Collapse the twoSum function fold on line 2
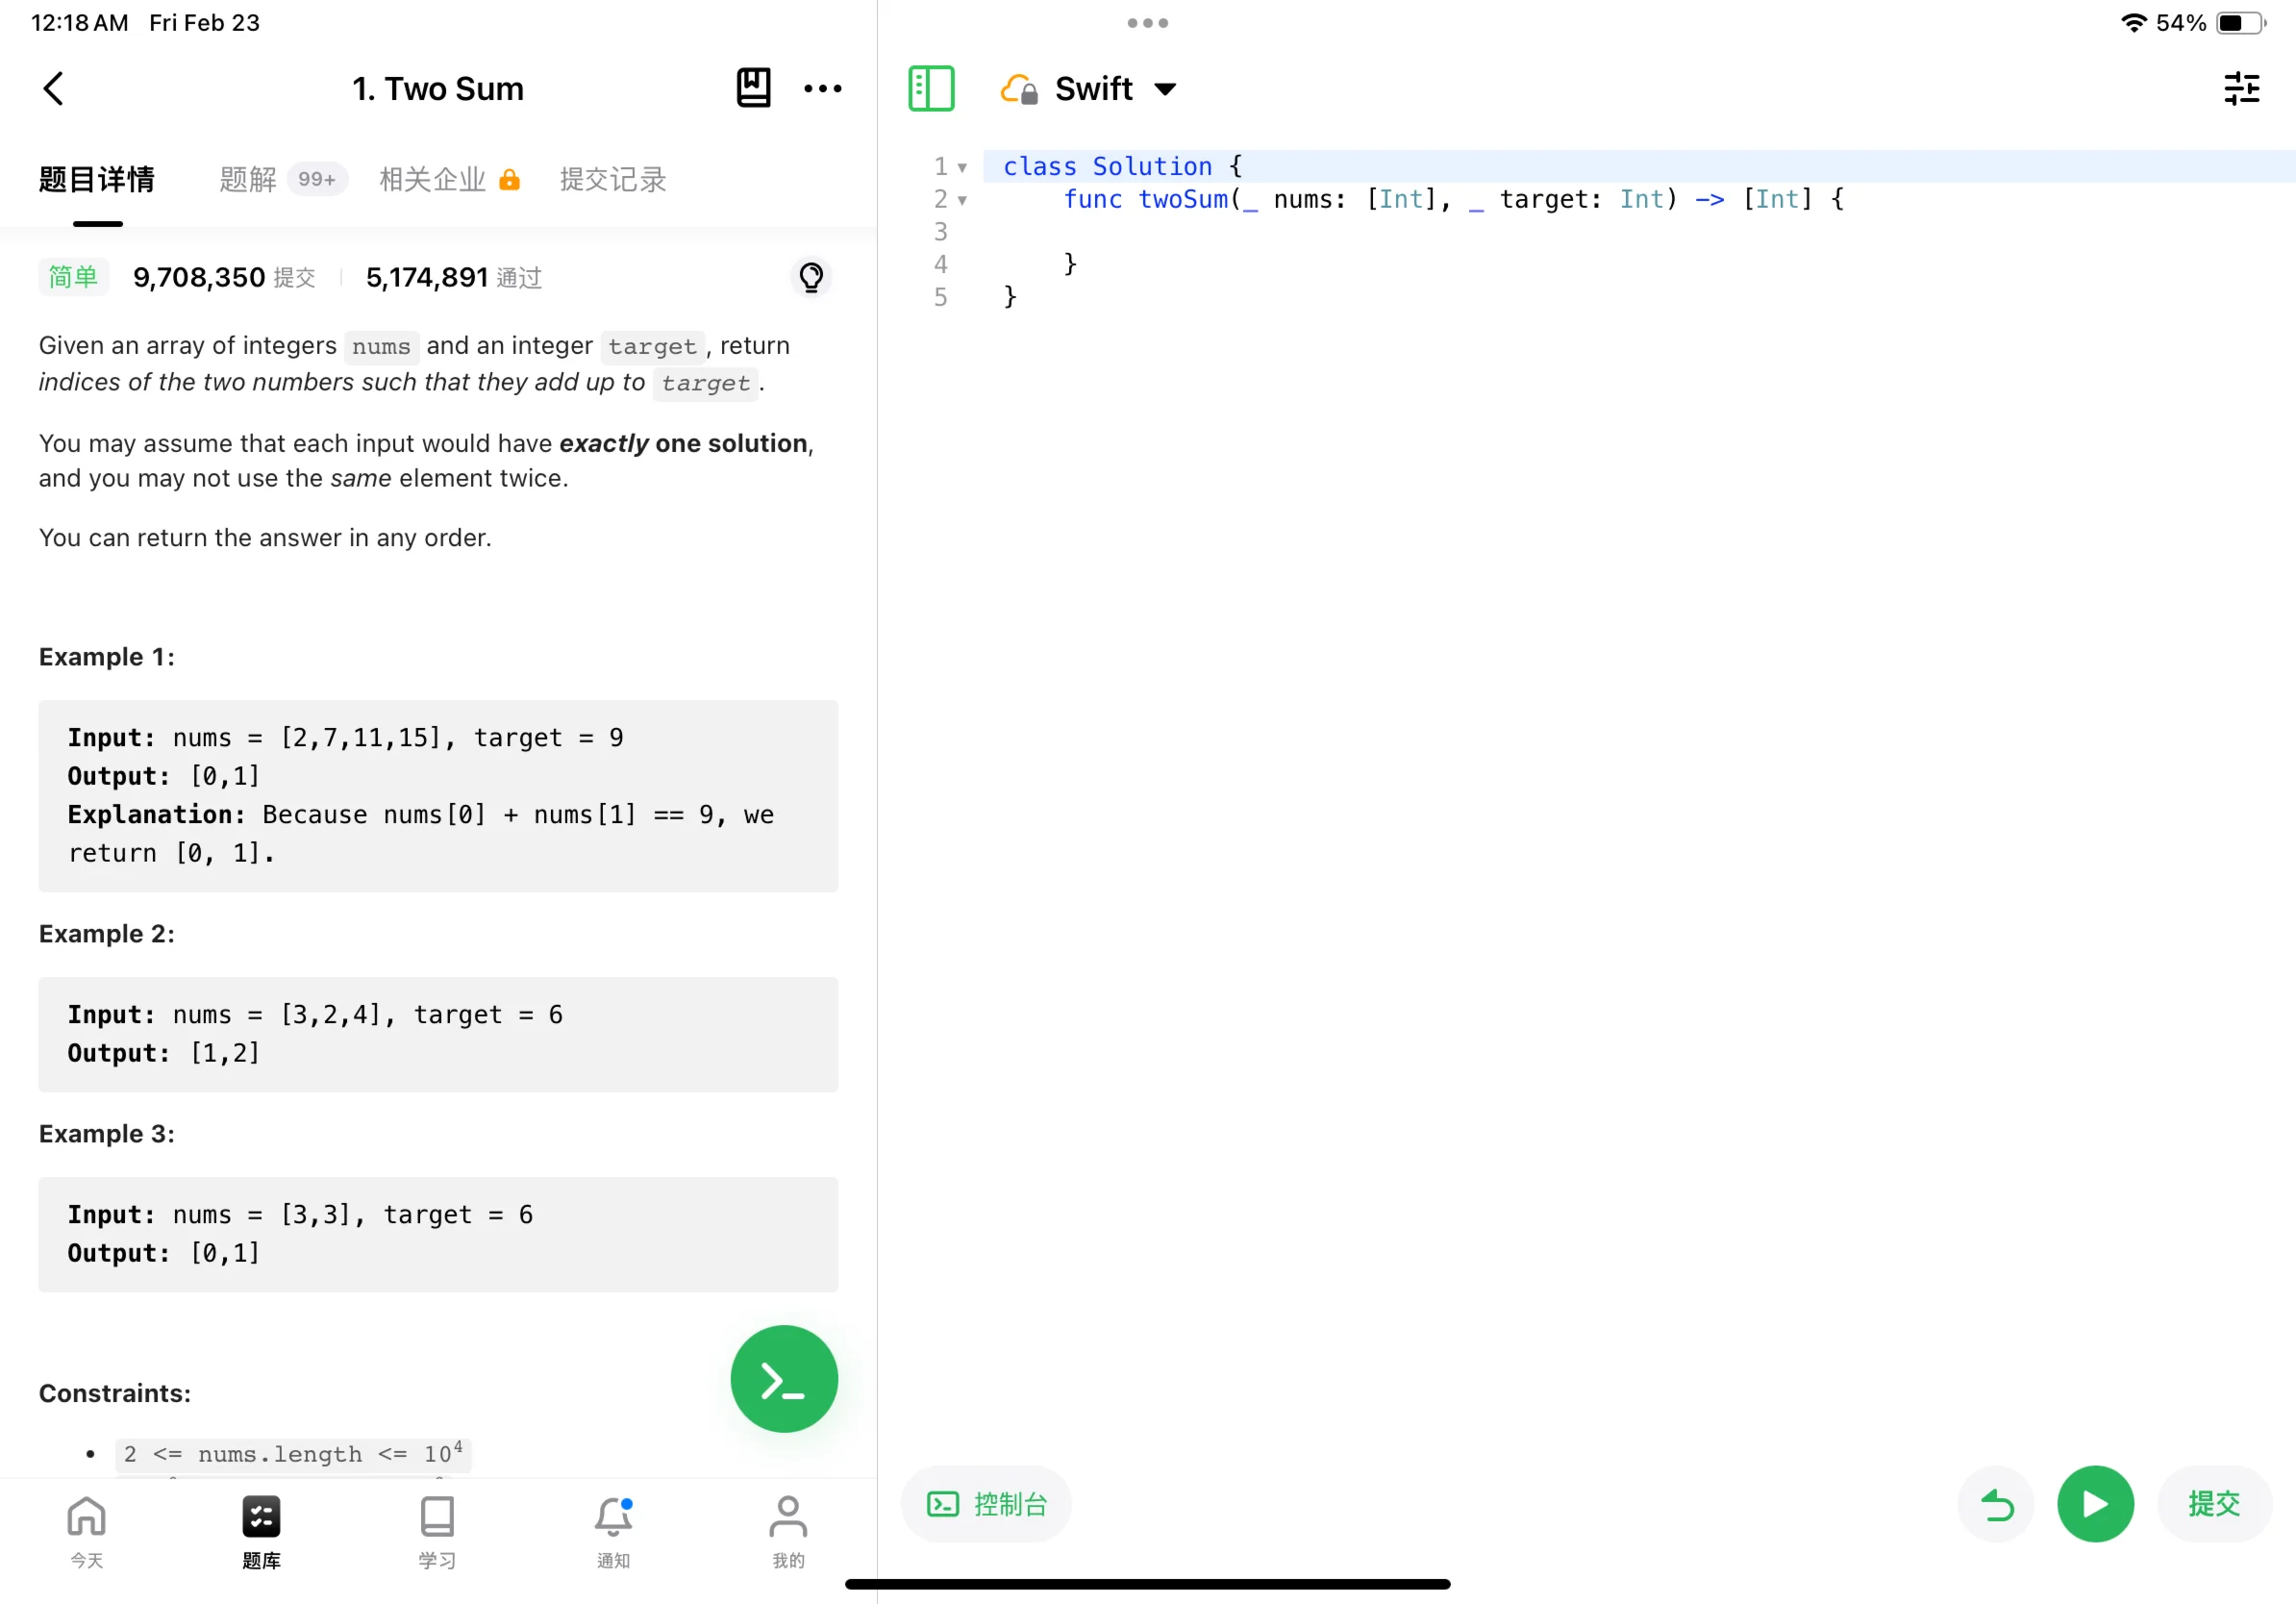2296x1604 pixels. pyautogui.click(x=962, y=200)
